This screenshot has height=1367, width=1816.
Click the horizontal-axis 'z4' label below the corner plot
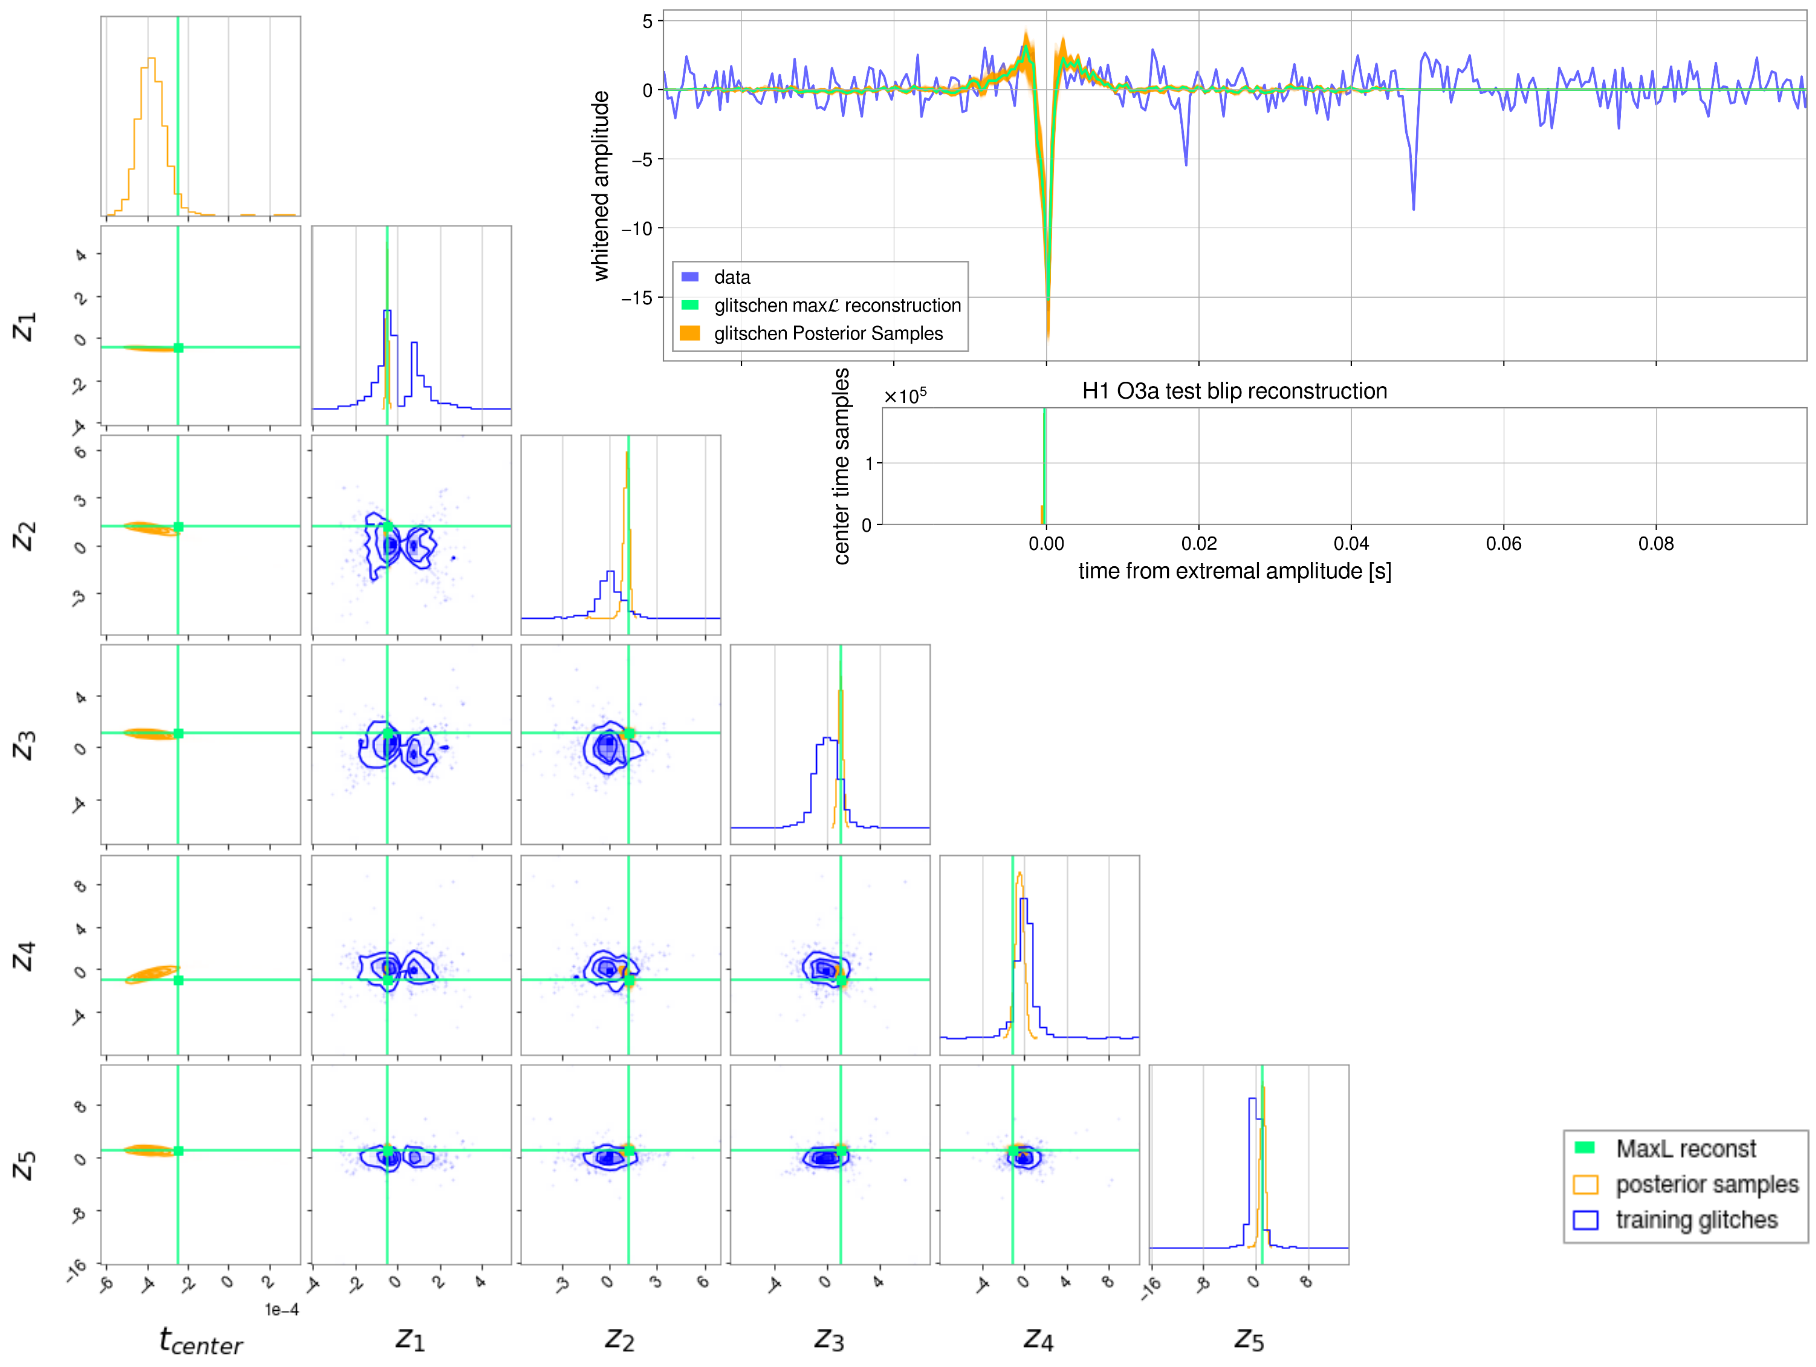1039,1338
